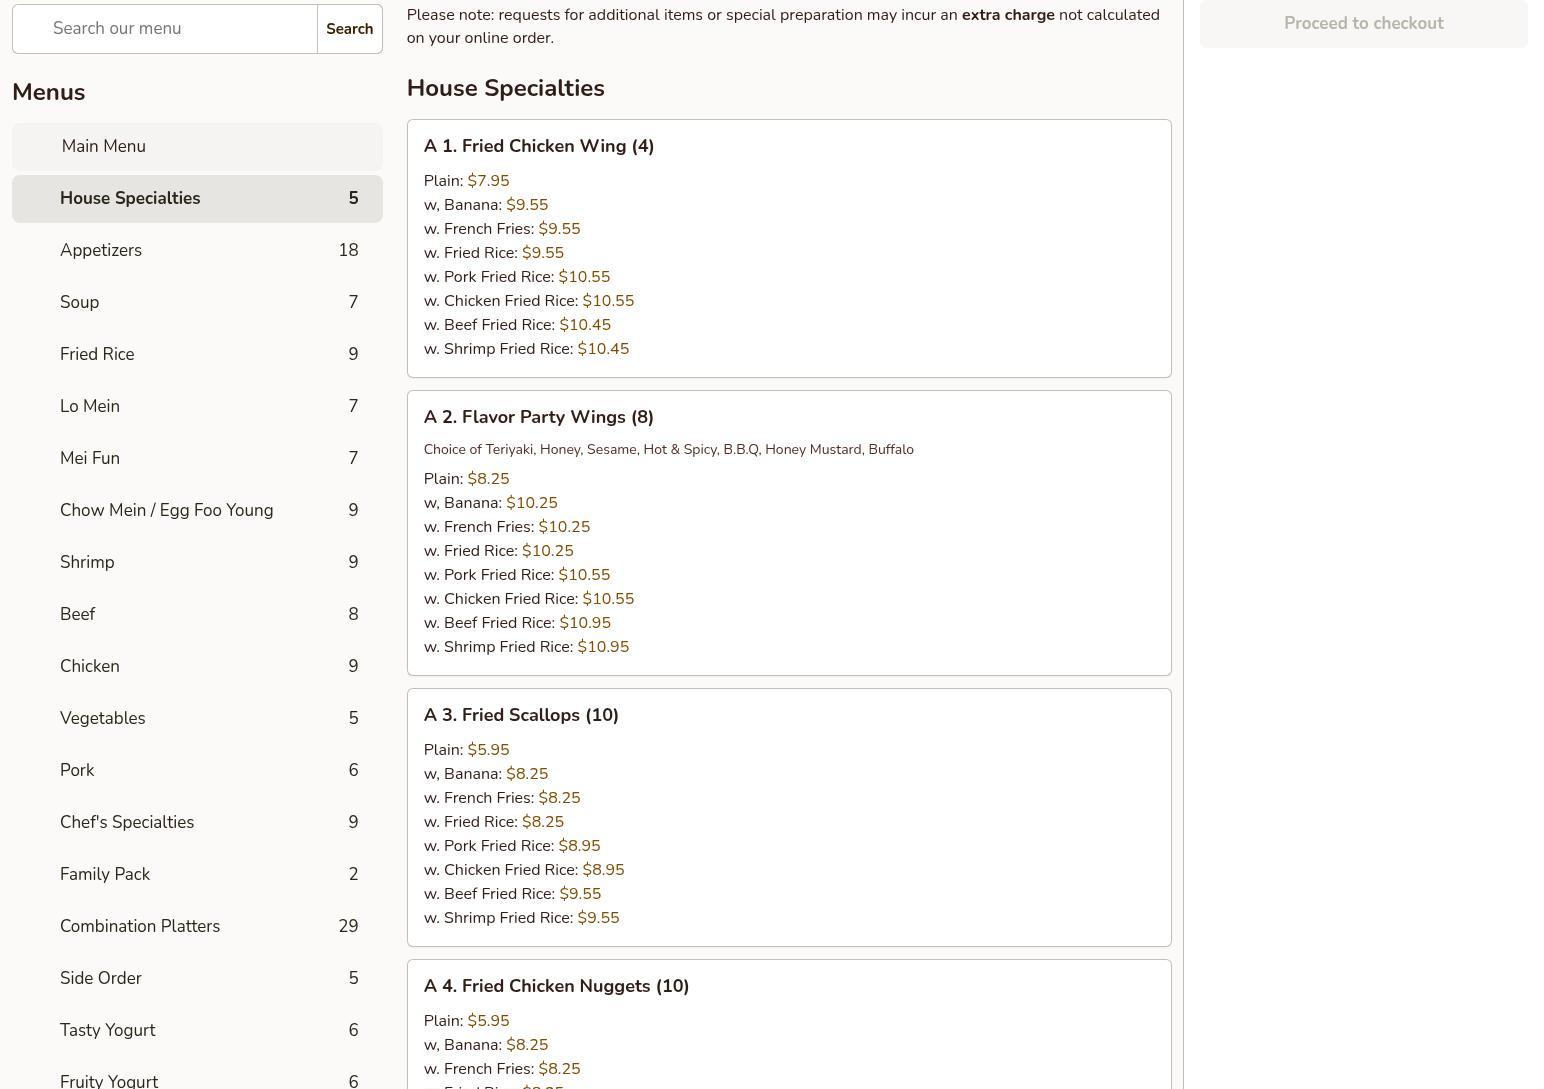Select Lo Mein in sidebar
1544x1089 pixels.
(x=197, y=407)
